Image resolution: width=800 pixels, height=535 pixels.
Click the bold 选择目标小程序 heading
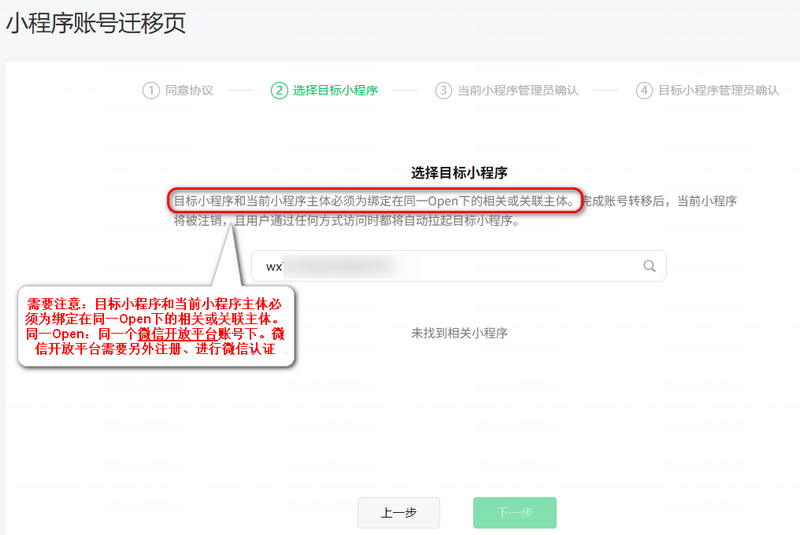point(459,172)
